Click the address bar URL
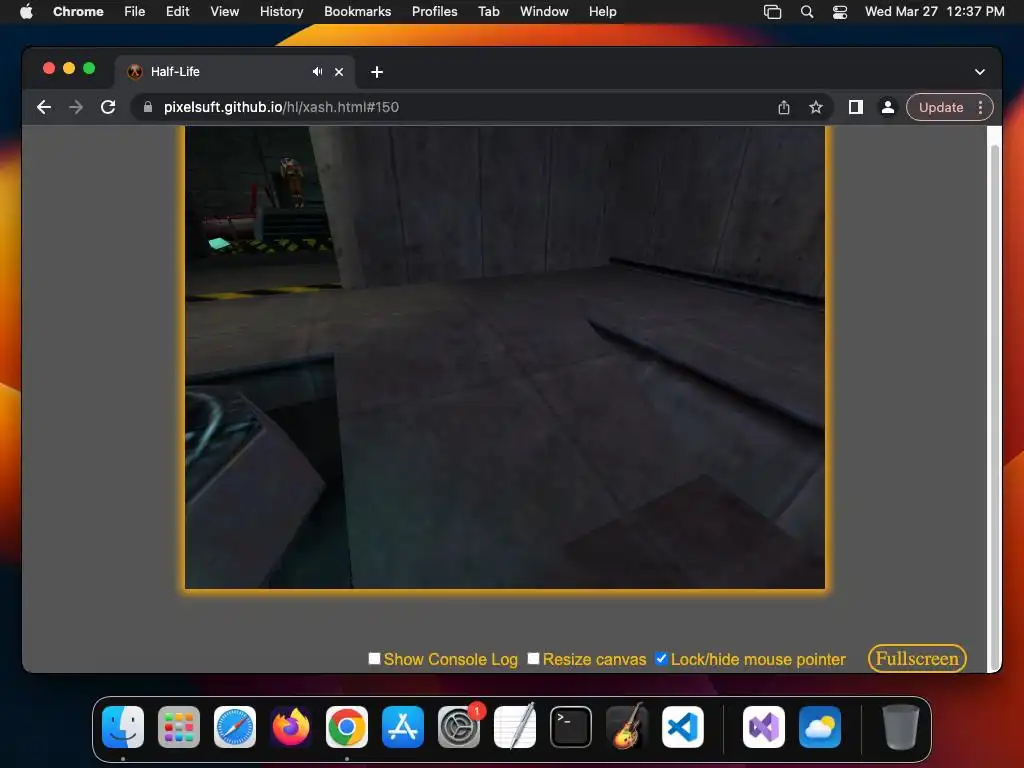 (x=281, y=107)
